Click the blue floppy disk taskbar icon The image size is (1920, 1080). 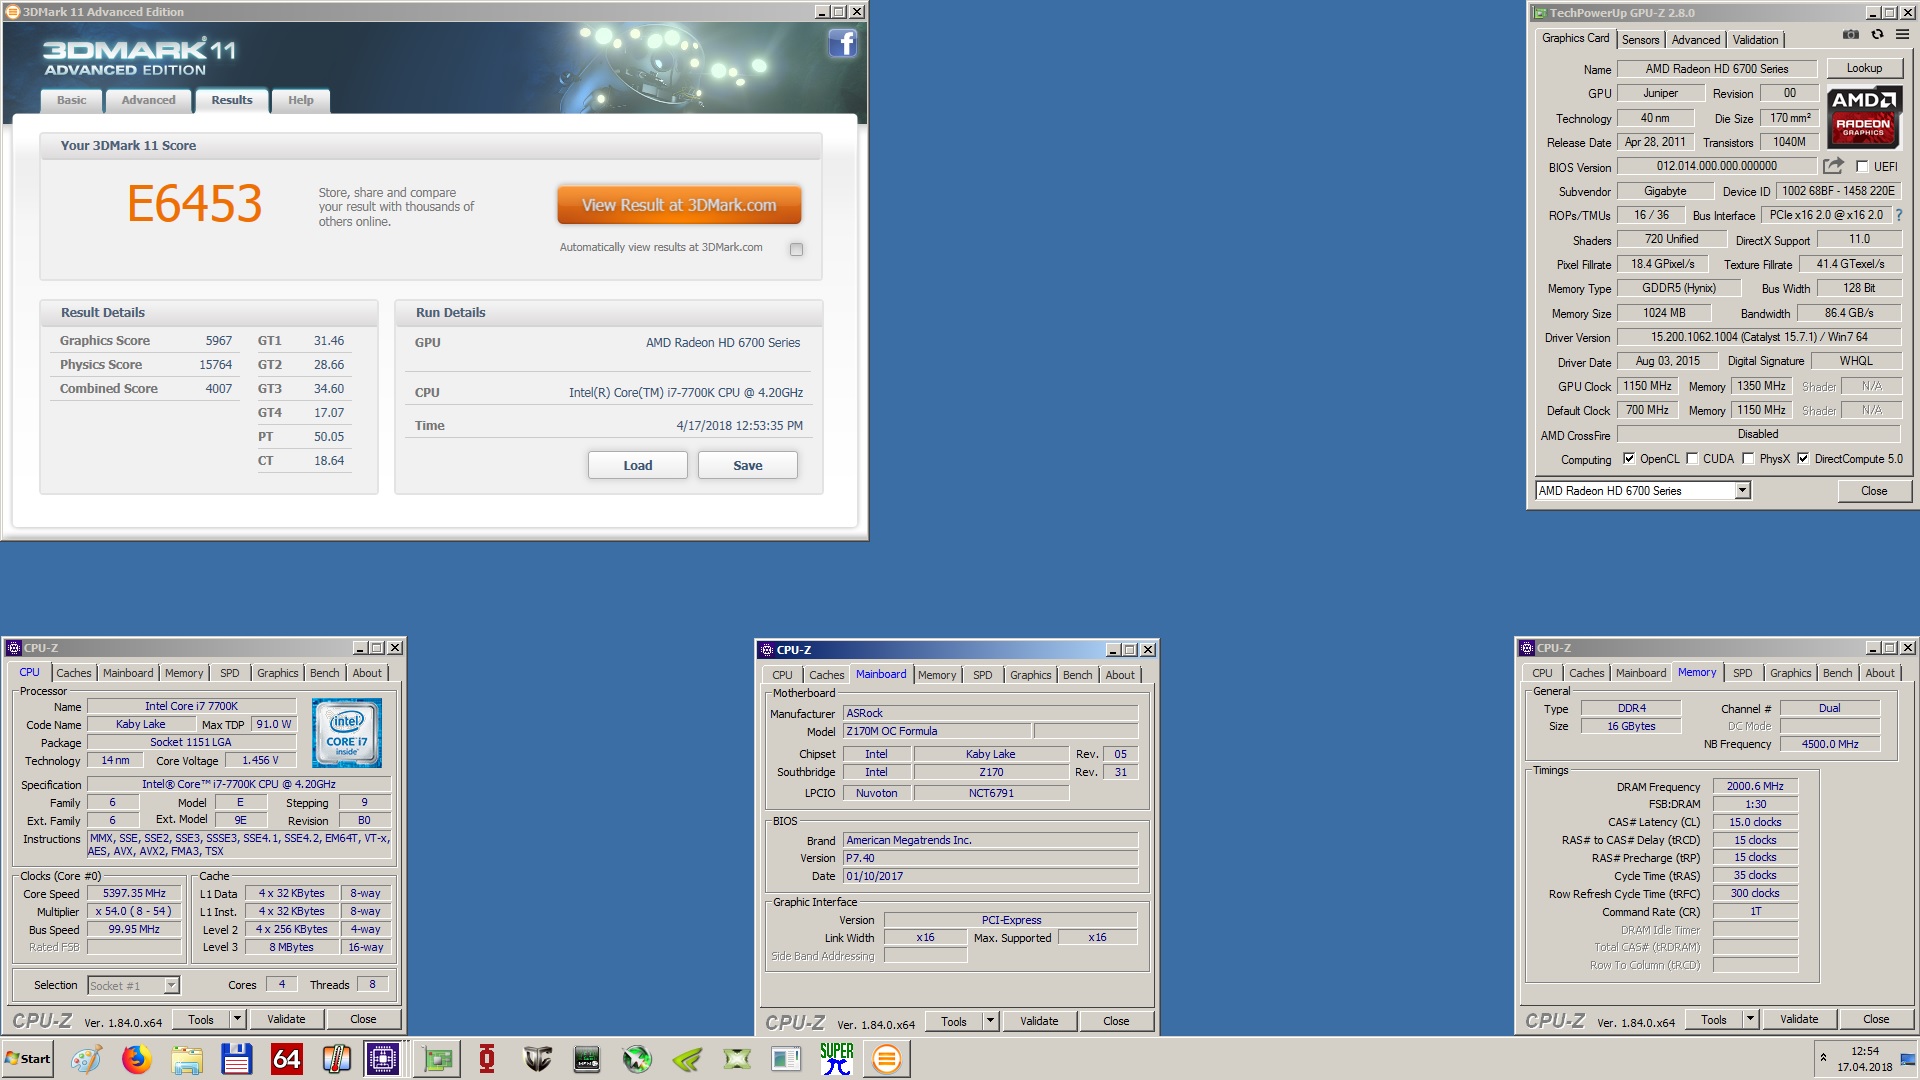click(x=236, y=1059)
